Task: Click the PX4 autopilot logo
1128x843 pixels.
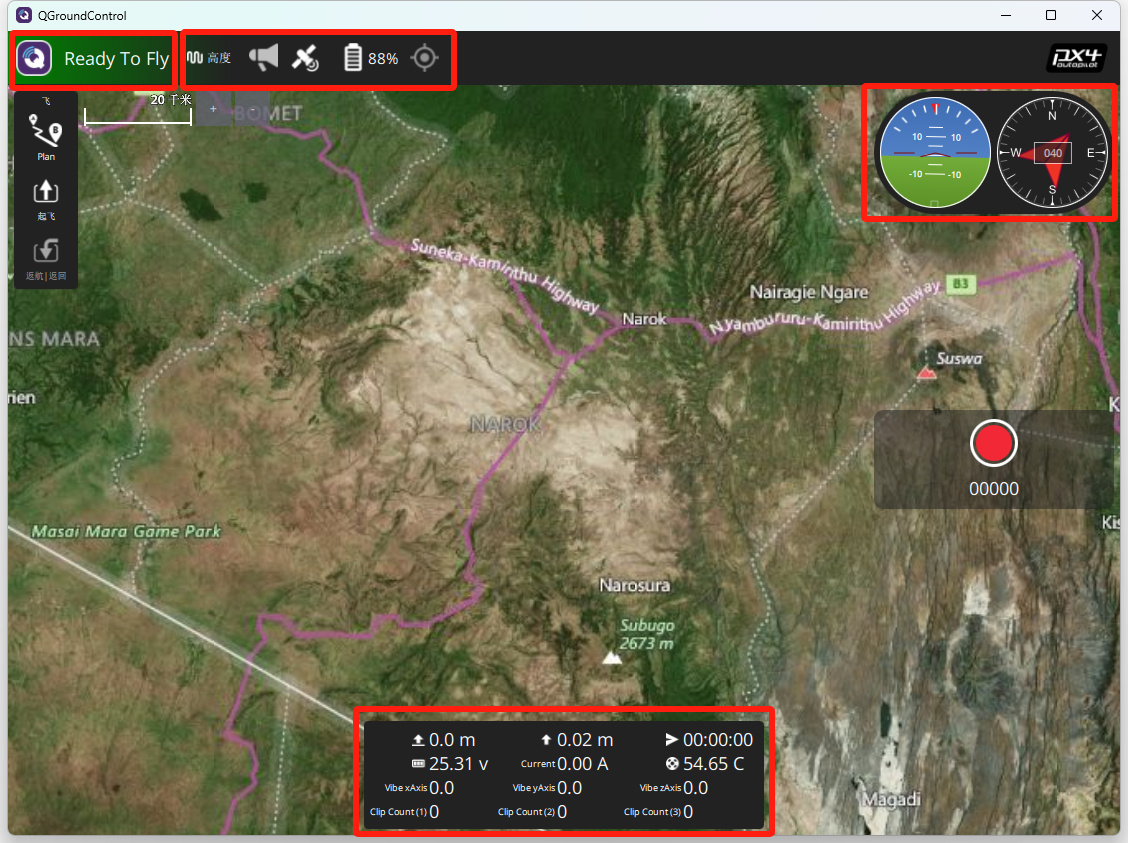Action: [x=1076, y=58]
